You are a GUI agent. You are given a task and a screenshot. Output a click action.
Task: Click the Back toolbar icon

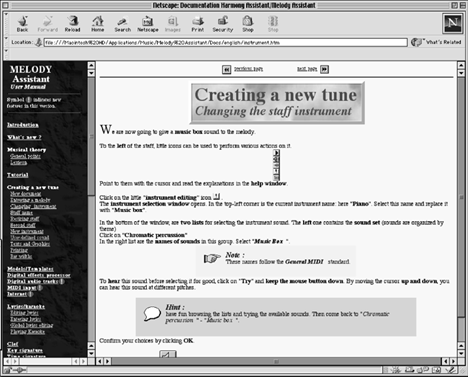[22, 24]
